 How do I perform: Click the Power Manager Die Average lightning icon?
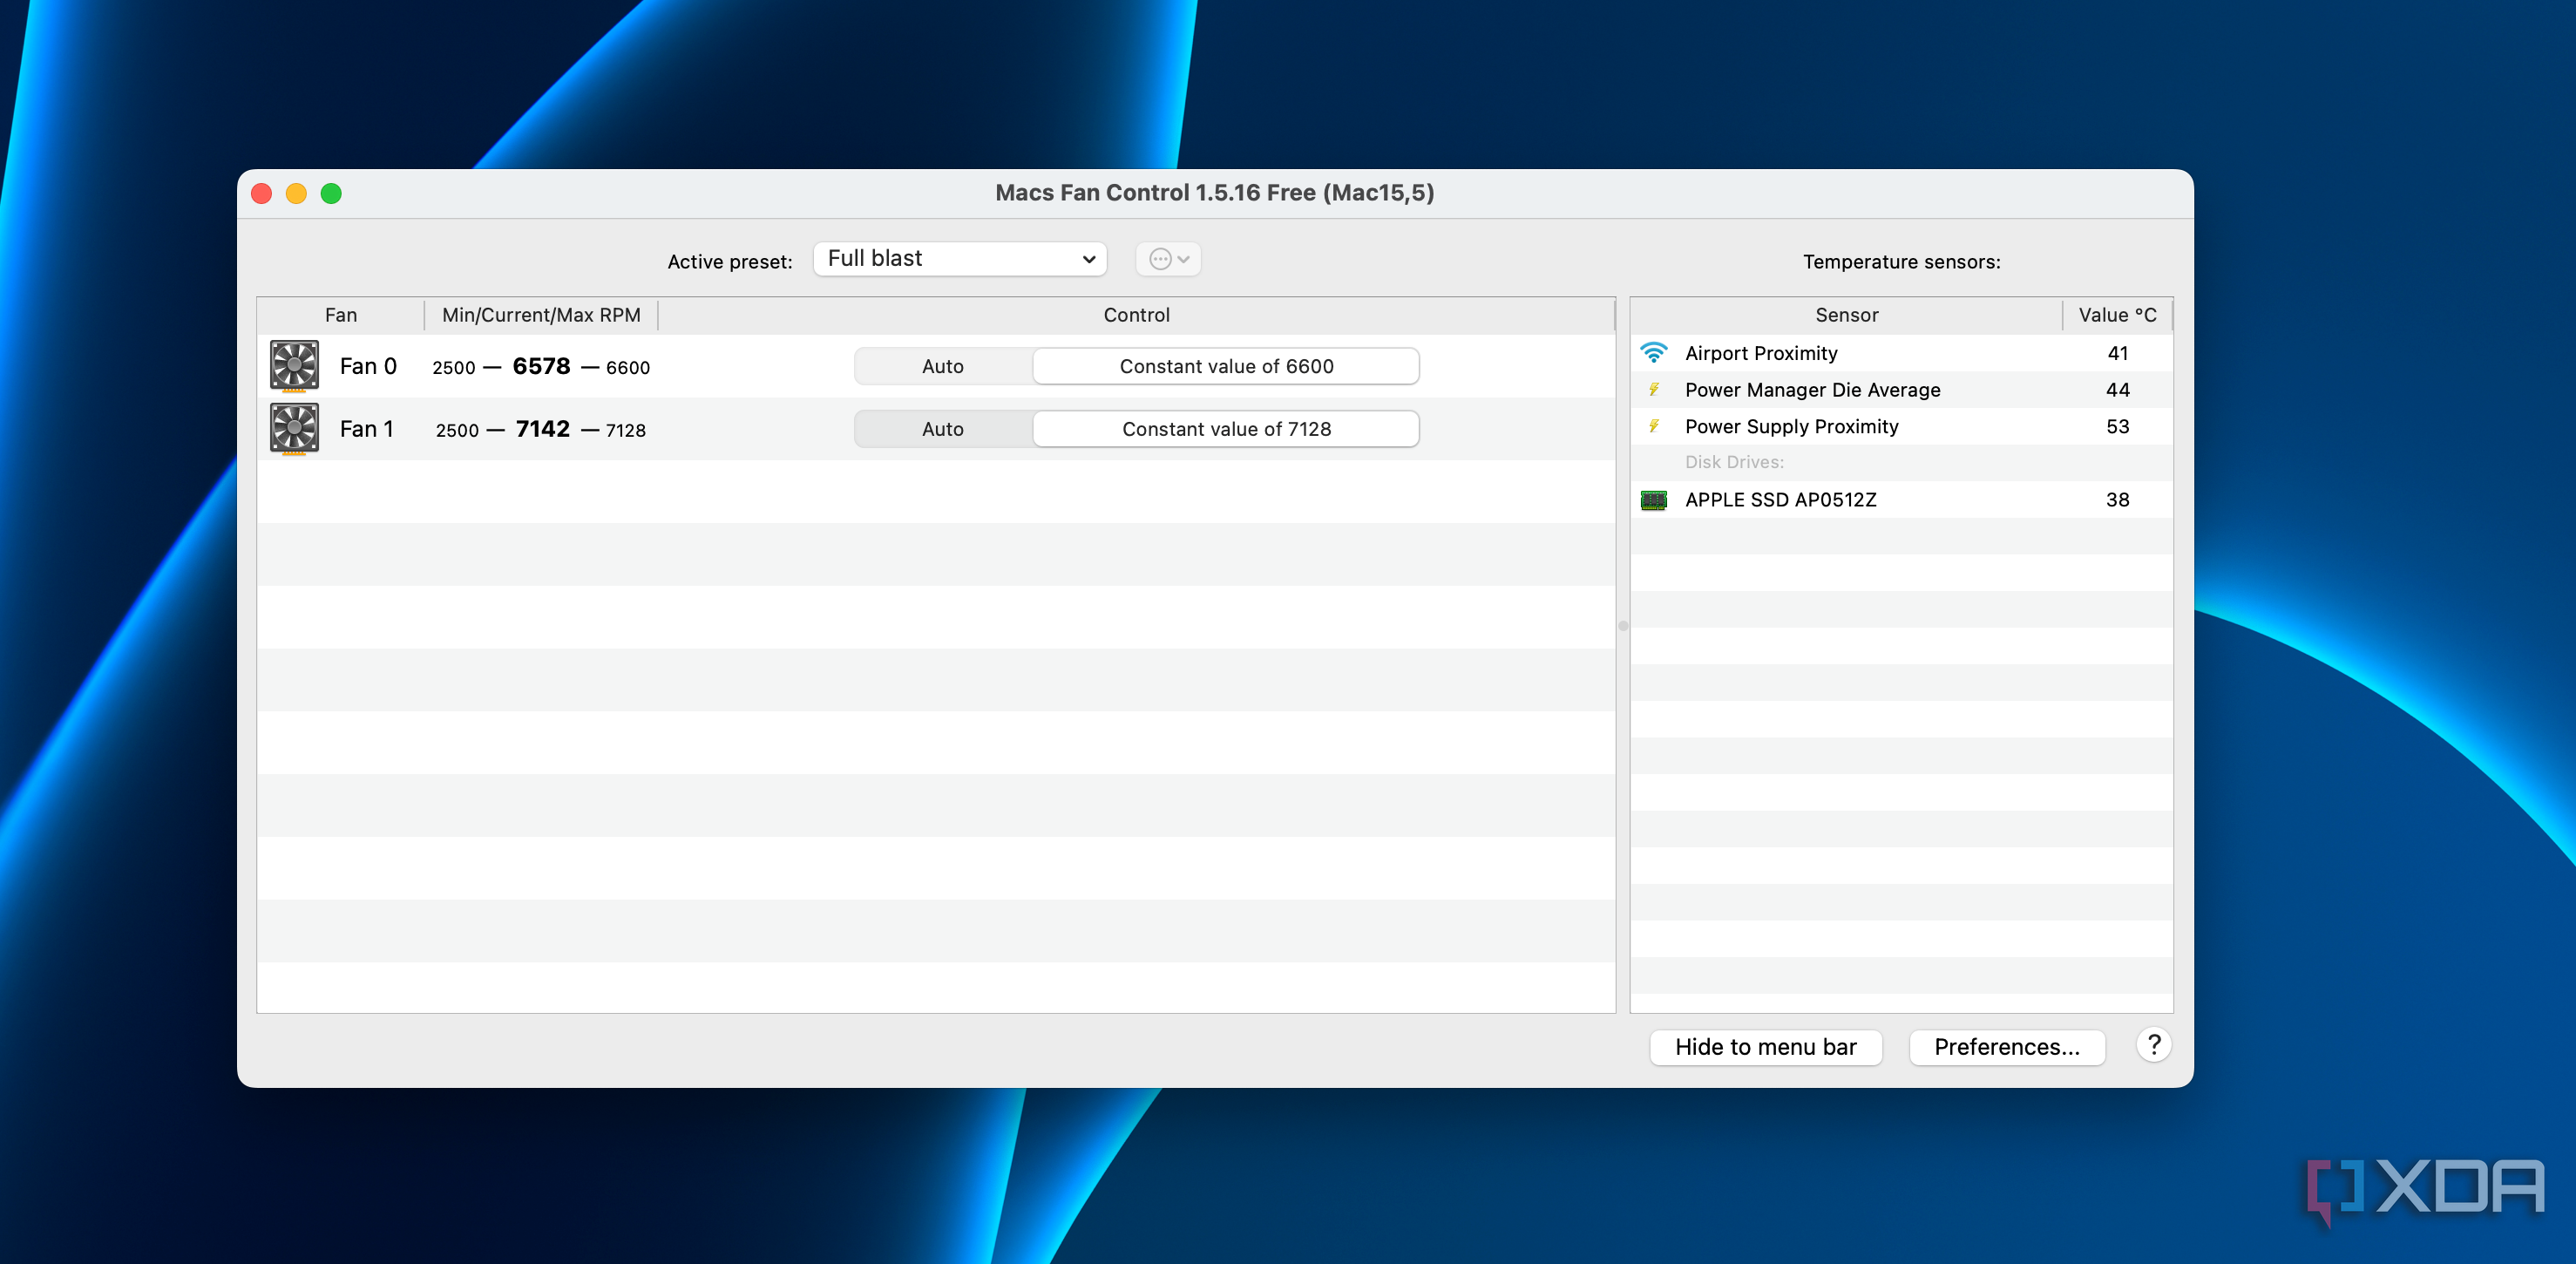click(x=1654, y=390)
